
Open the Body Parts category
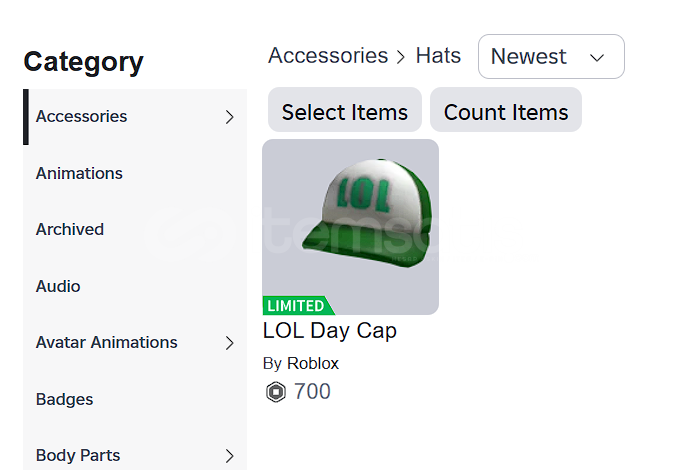78,455
